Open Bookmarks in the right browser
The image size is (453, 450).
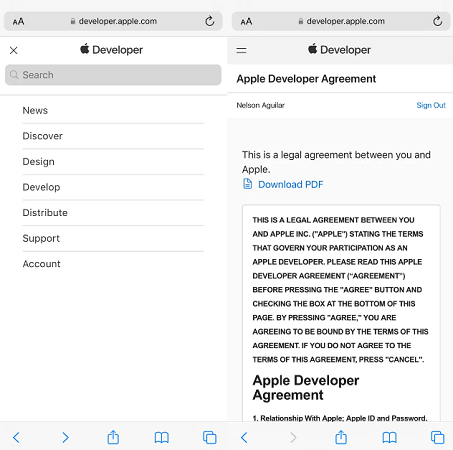pyautogui.click(x=389, y=438)
